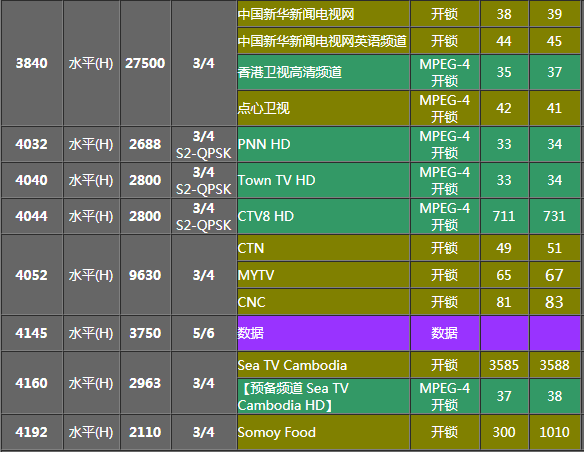Select the 点心卫视 channel cell
The width and height of the screenshot is (584, 452).
coord(323,108)
